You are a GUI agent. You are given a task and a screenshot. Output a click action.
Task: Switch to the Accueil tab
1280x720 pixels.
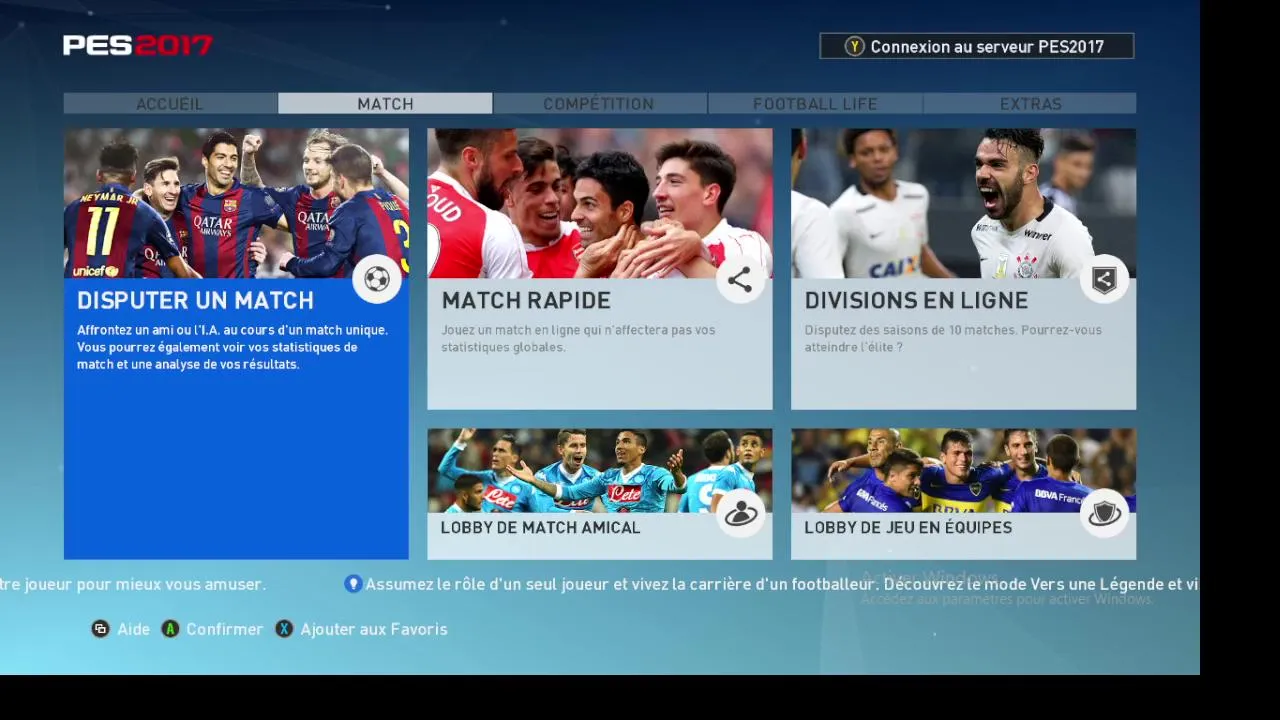[170, 104]
